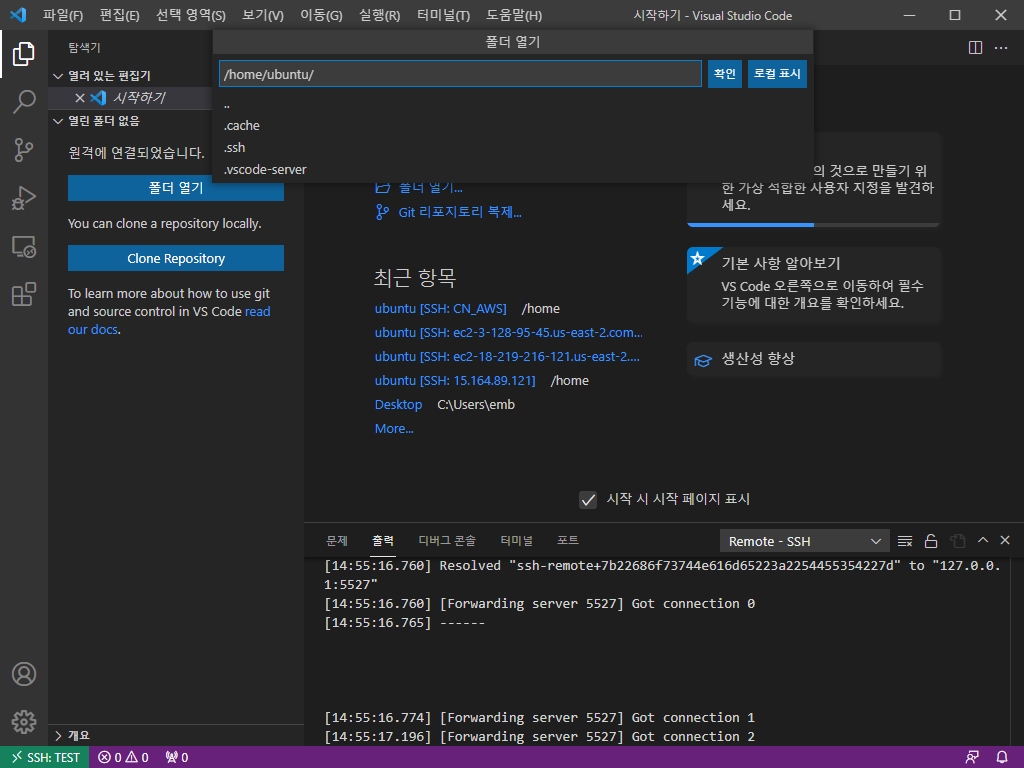Expand the 개요 outline section
The image size is (1024, 768).
58,736
